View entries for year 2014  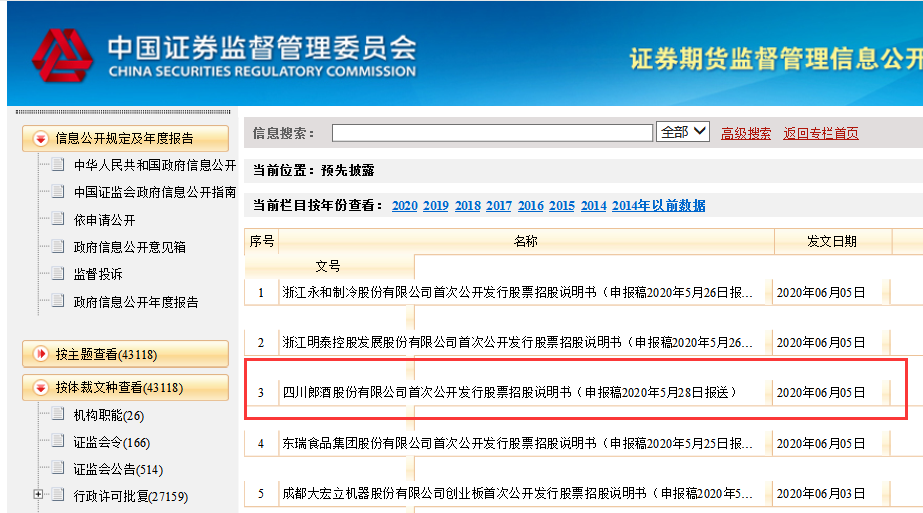pyautogui.click(x=593, y=206)
